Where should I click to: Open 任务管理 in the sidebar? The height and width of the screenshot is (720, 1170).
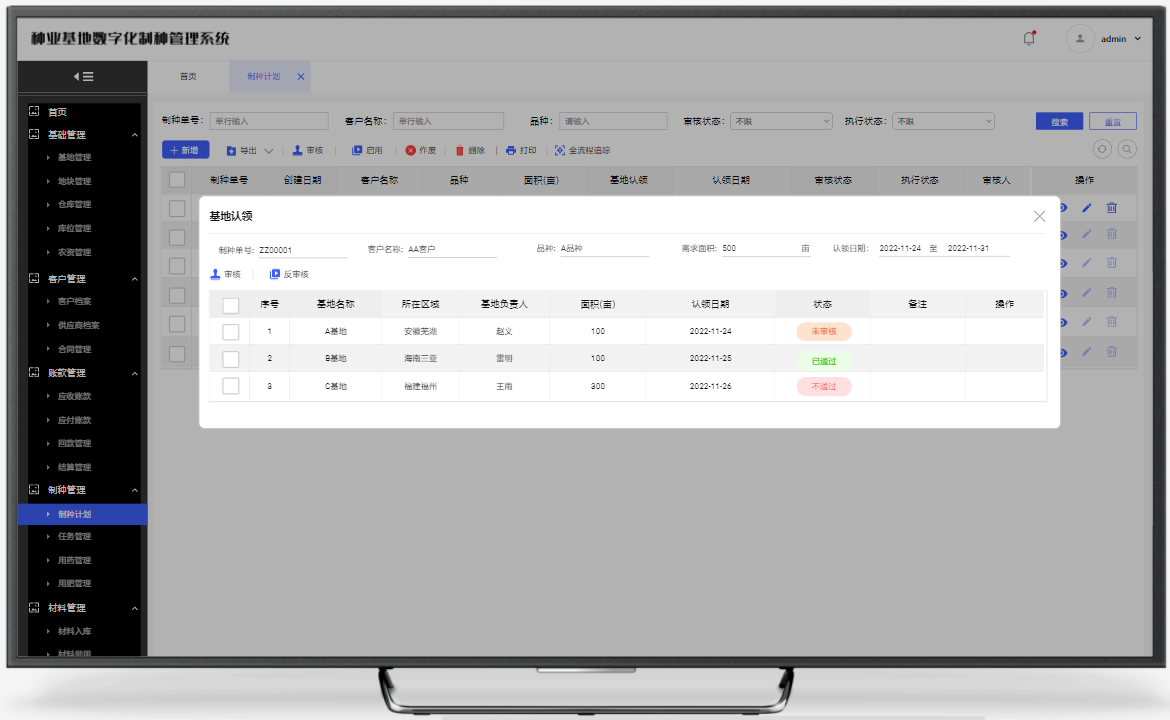coord(74,537)
